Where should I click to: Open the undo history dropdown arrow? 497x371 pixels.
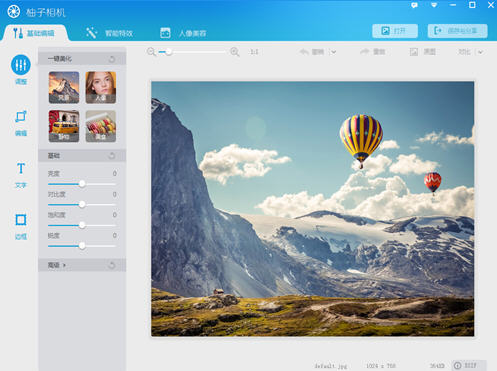click(x=334, y=52)
